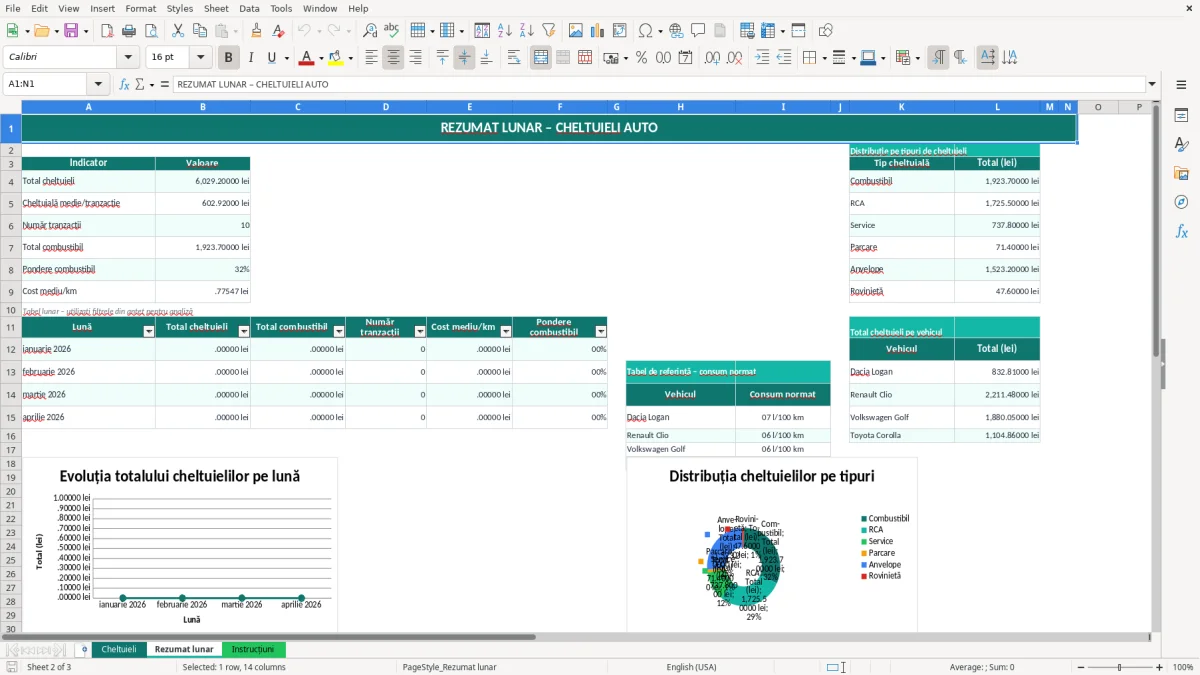Toggle Align Right
1200x675 pixels.
coord(415,58)
